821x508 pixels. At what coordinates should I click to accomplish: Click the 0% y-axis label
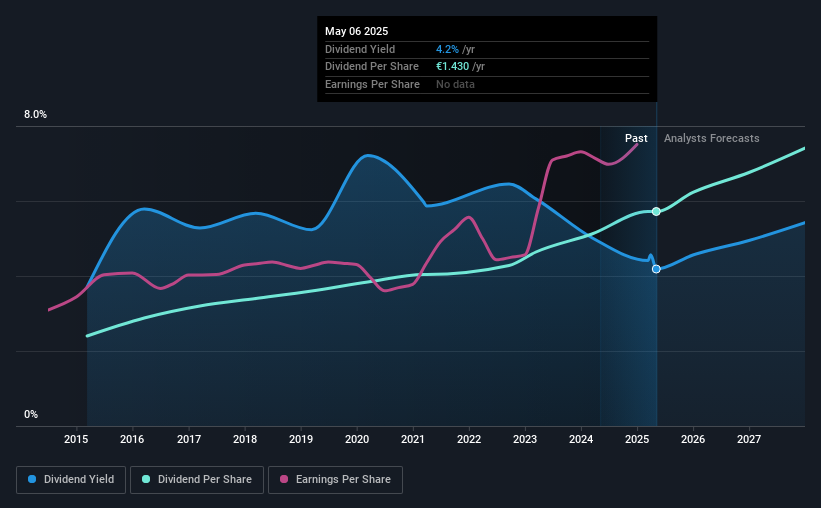(31, 415)
